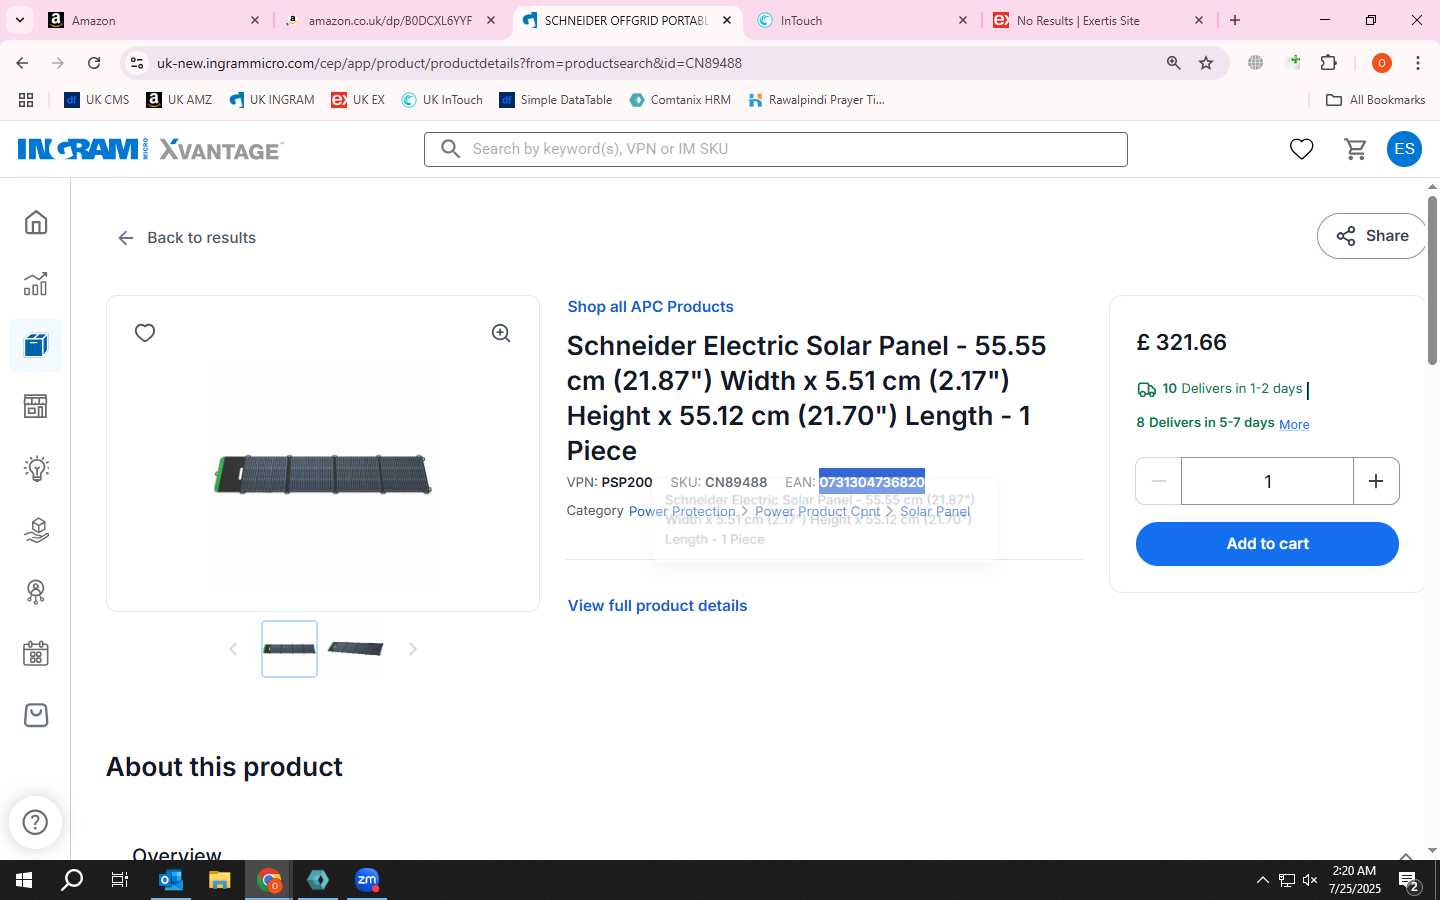Open the calendar icon in left sidebar
Viewport: 1440px width, 900px height.
[36, 653]
